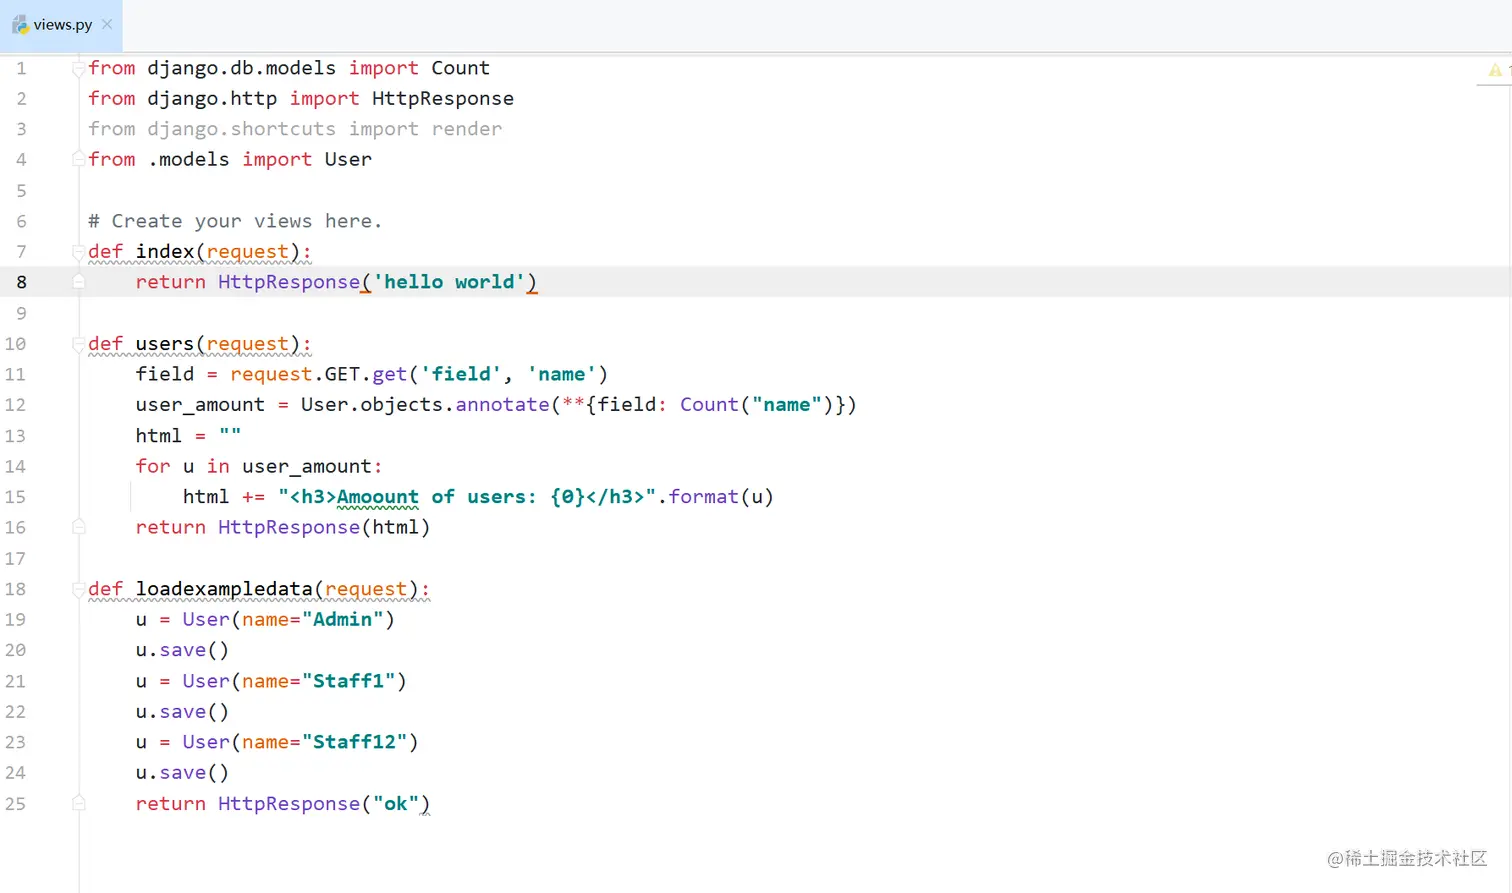
Task: Click fold end marker at line 16
Action: 78,528
